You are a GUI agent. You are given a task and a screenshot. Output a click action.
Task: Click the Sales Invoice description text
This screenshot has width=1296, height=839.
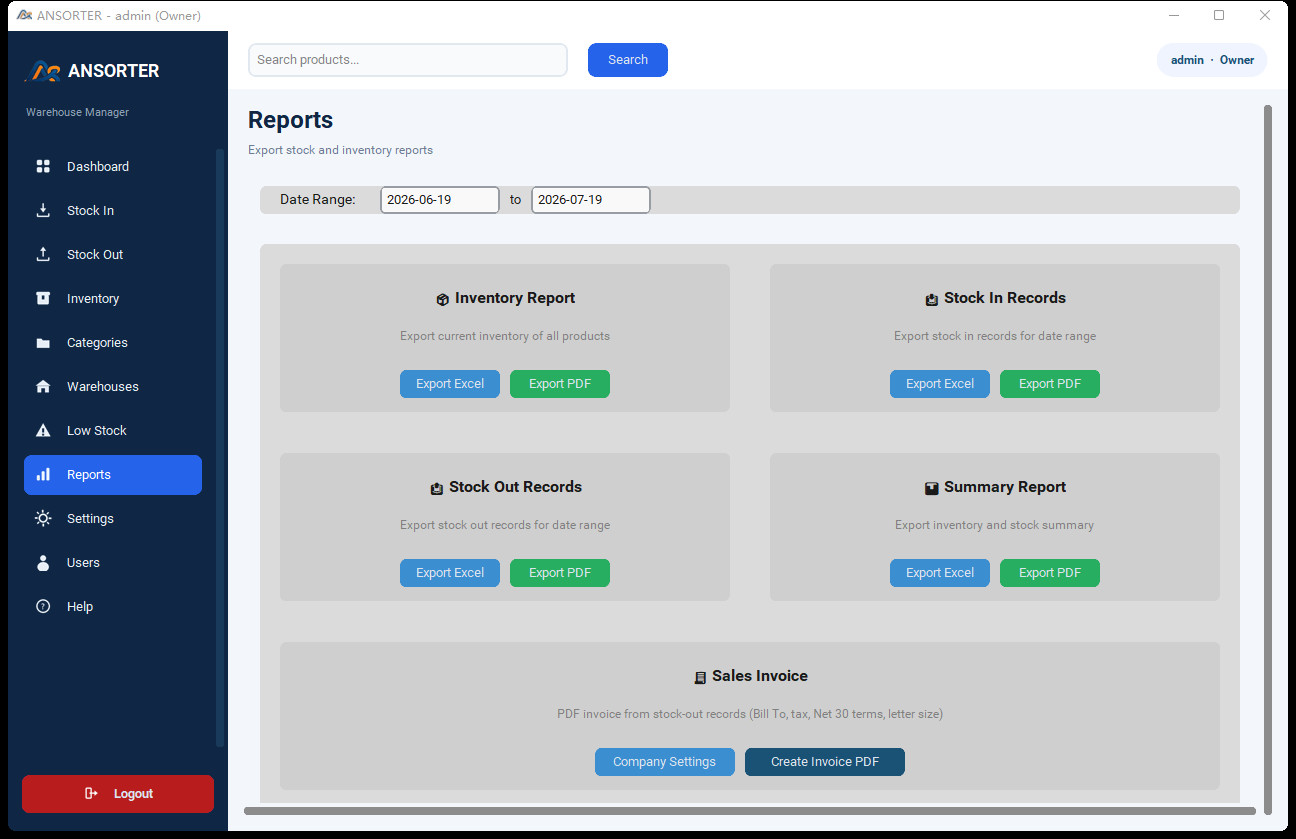(750, 714)
